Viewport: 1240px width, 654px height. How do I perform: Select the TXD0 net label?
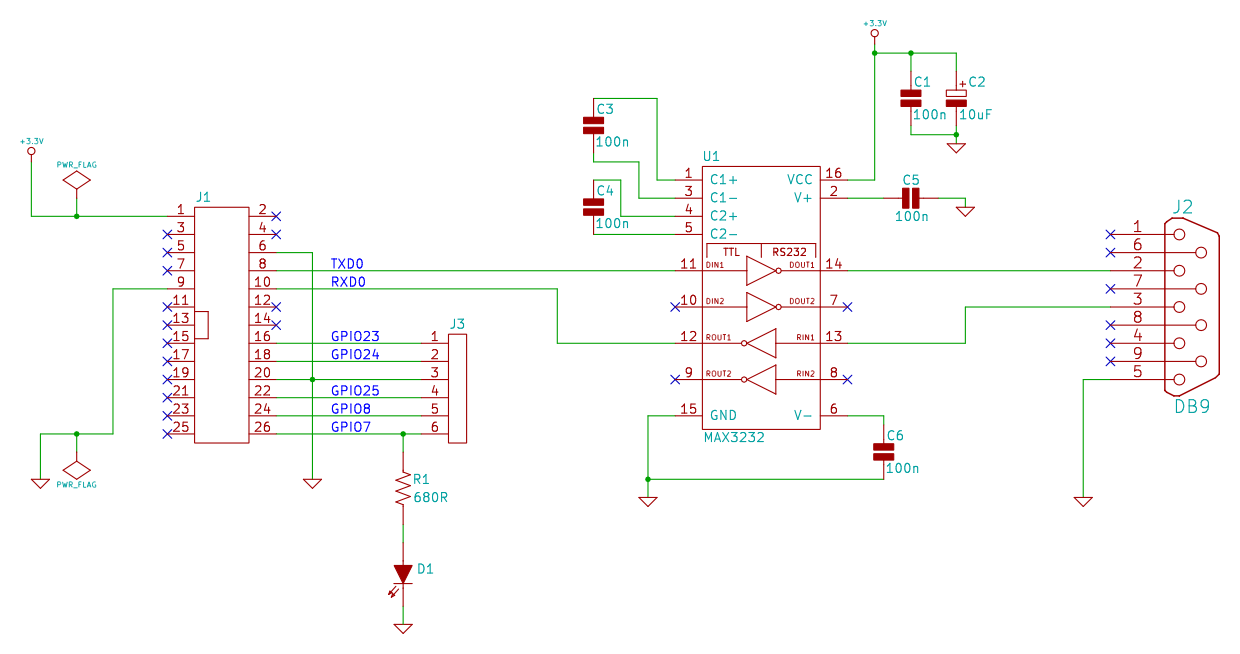[x=347, y=263]
